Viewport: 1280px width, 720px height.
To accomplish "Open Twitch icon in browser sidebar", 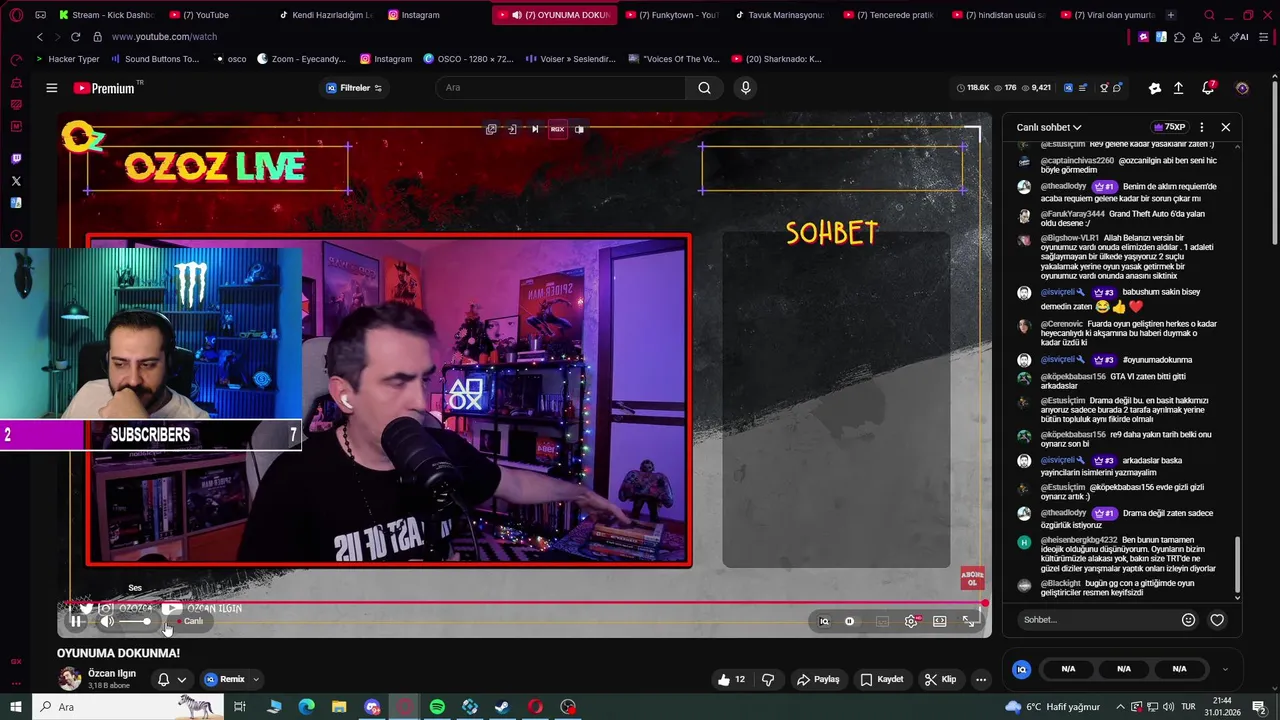I will click(x=15, y=158).
